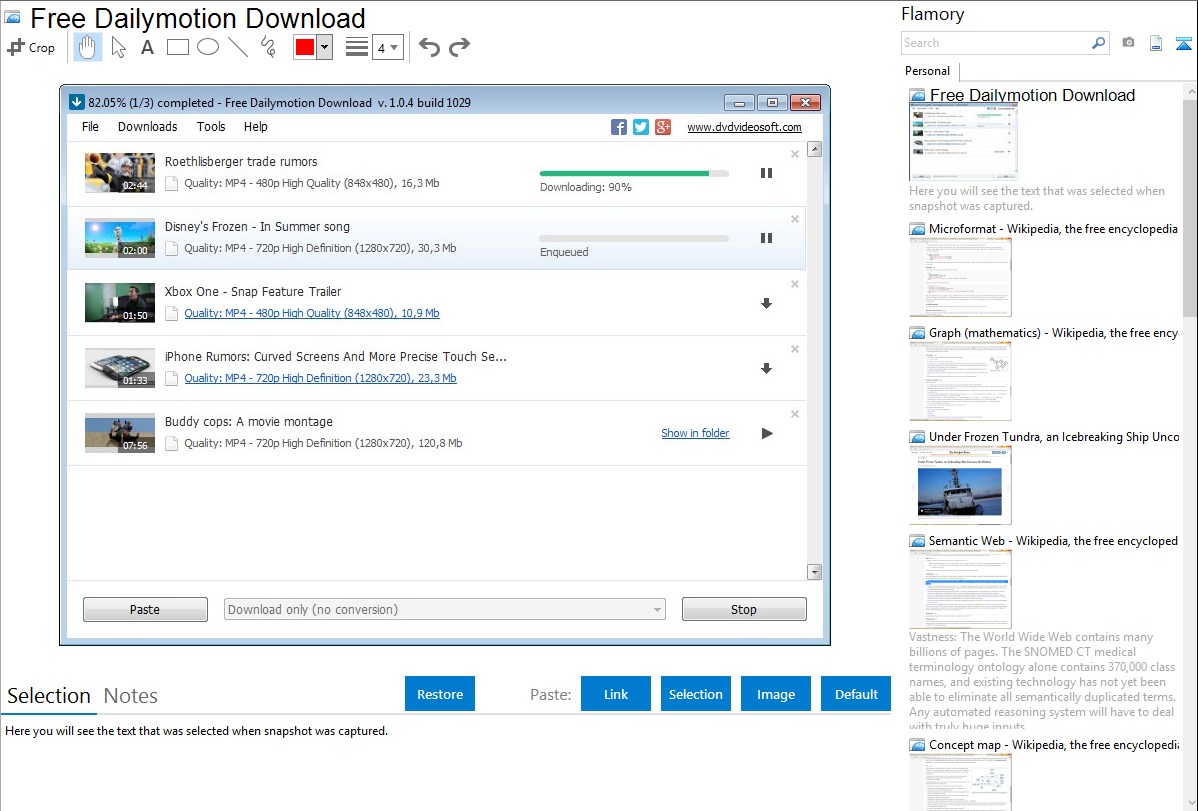Open the Downloads menu
The height and width of the screenshot is (811, 1198).
click(x=147, y=127)
